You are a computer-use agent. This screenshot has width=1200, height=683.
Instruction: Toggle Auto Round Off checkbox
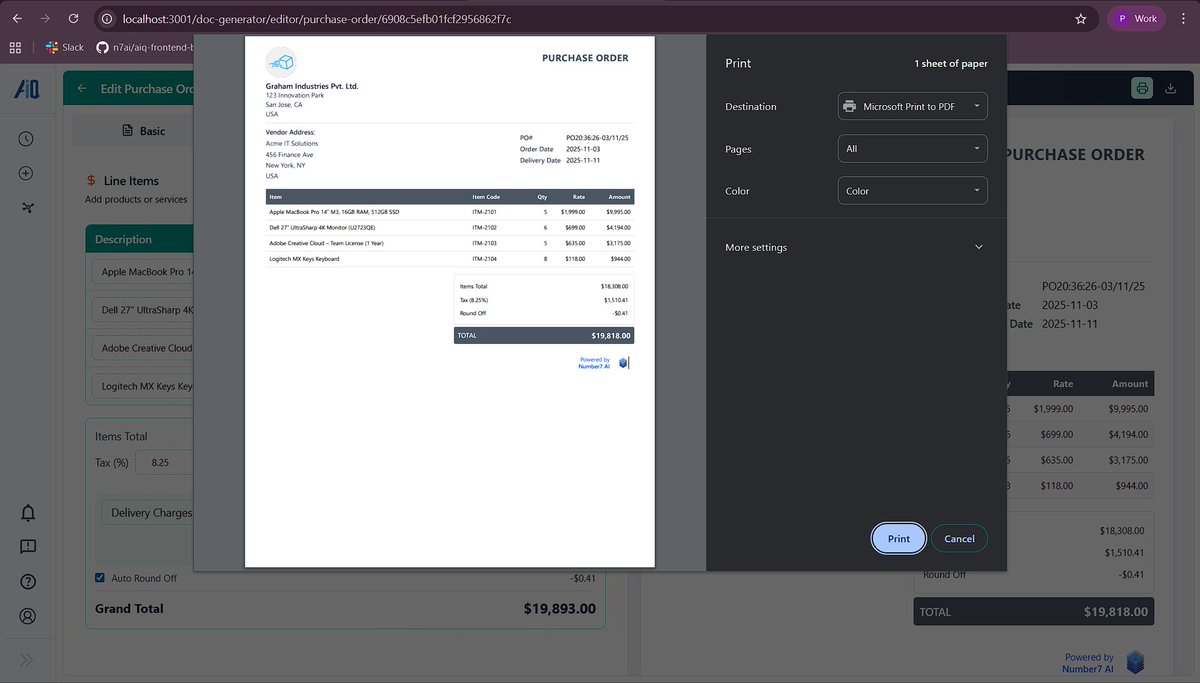coord(100,578)
